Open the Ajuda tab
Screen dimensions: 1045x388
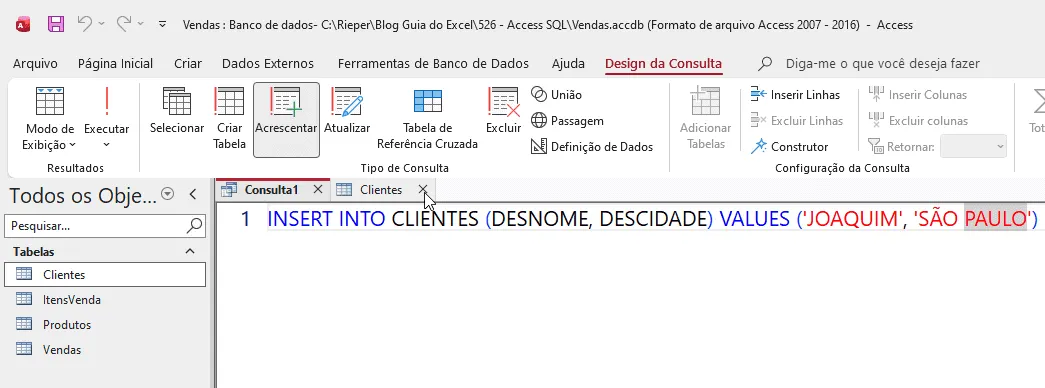tap(568, 64)
